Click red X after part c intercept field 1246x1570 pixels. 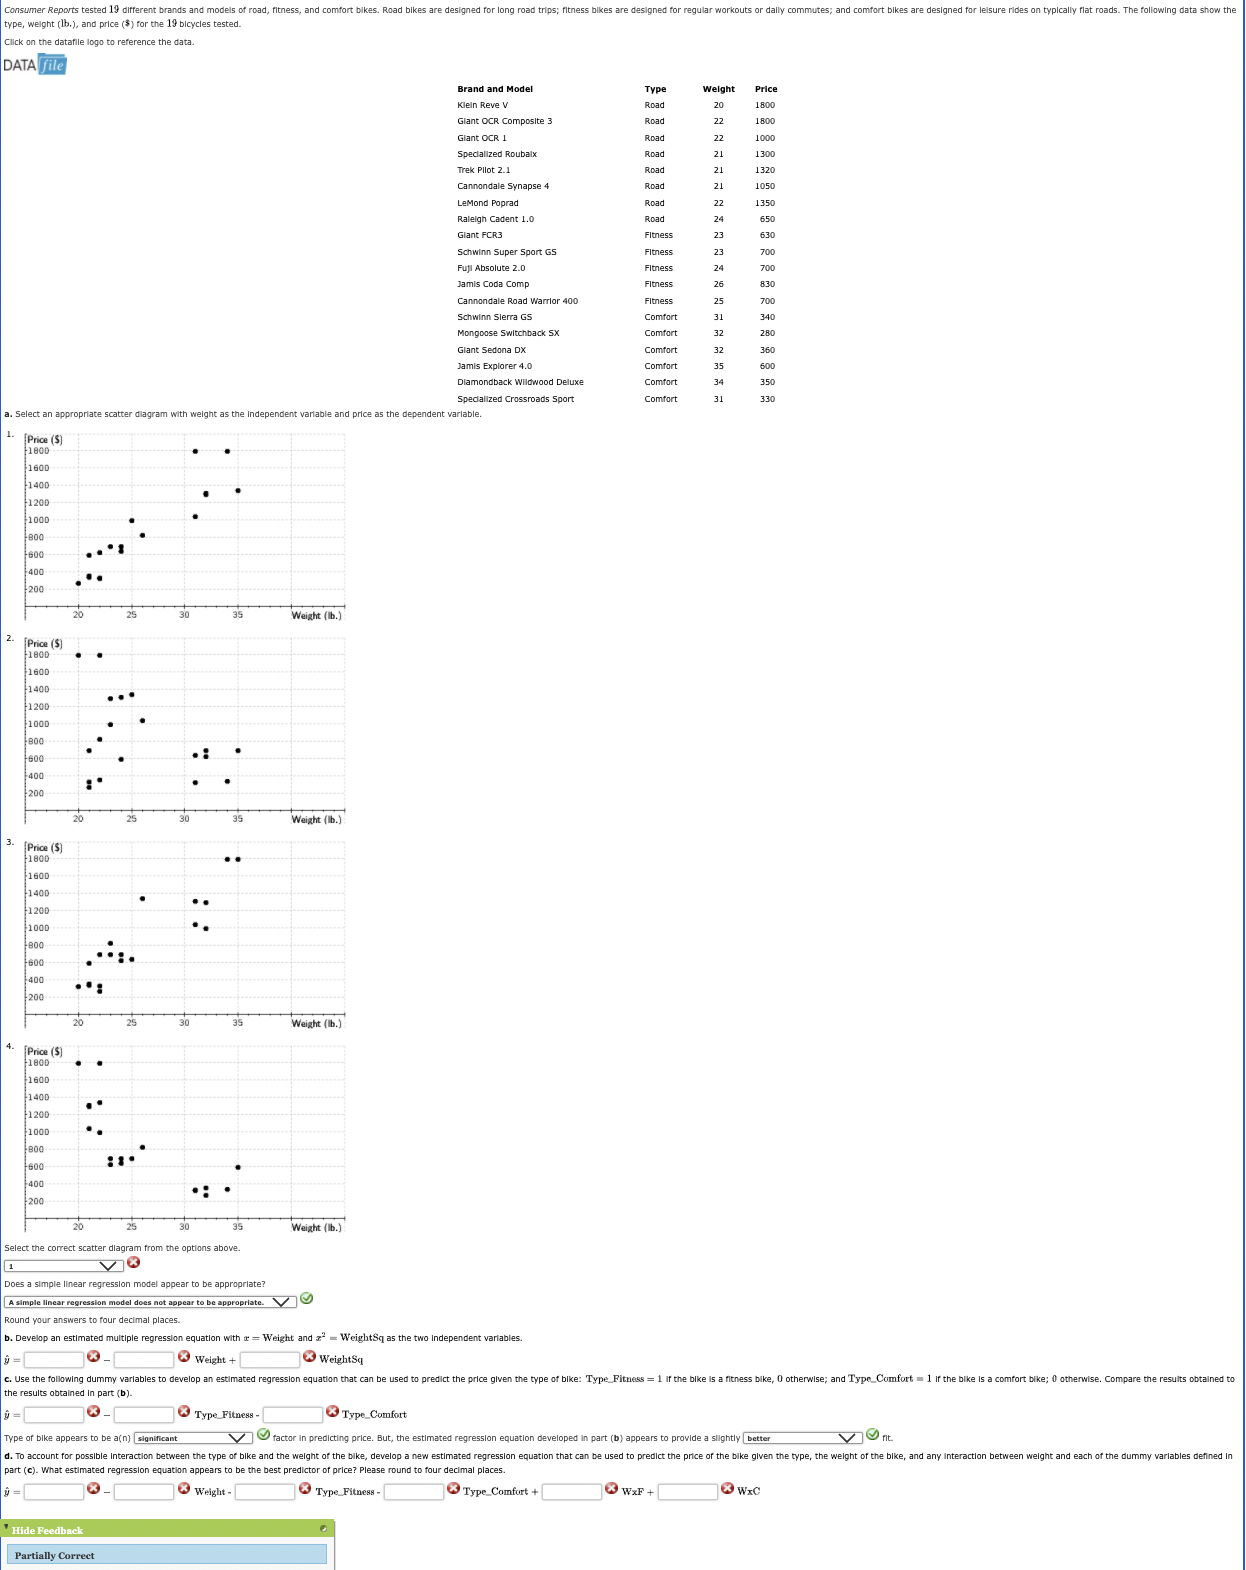click(93, 1412)
